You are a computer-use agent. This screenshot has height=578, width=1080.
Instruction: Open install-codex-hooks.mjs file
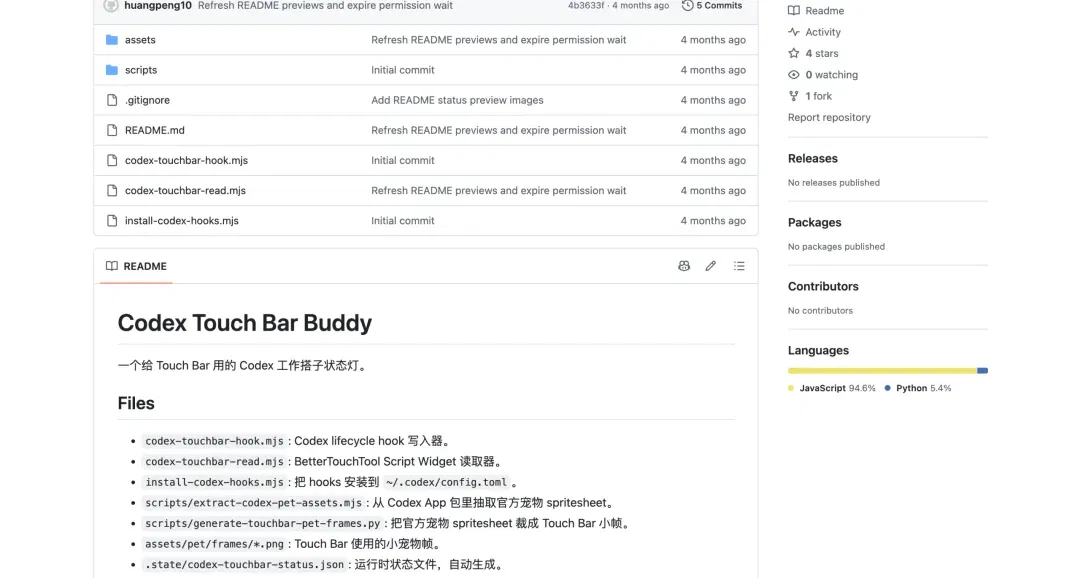181,221
